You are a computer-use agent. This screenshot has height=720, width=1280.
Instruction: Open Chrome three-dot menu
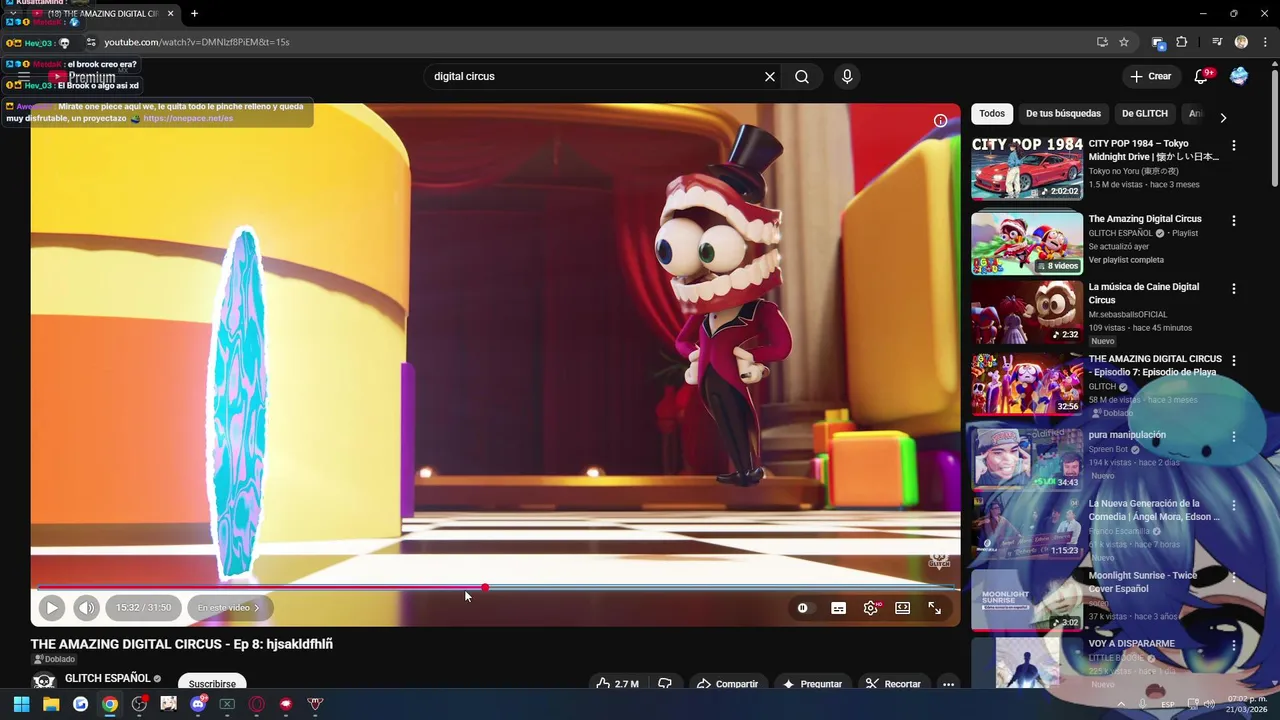click(x=1266, y=42)
